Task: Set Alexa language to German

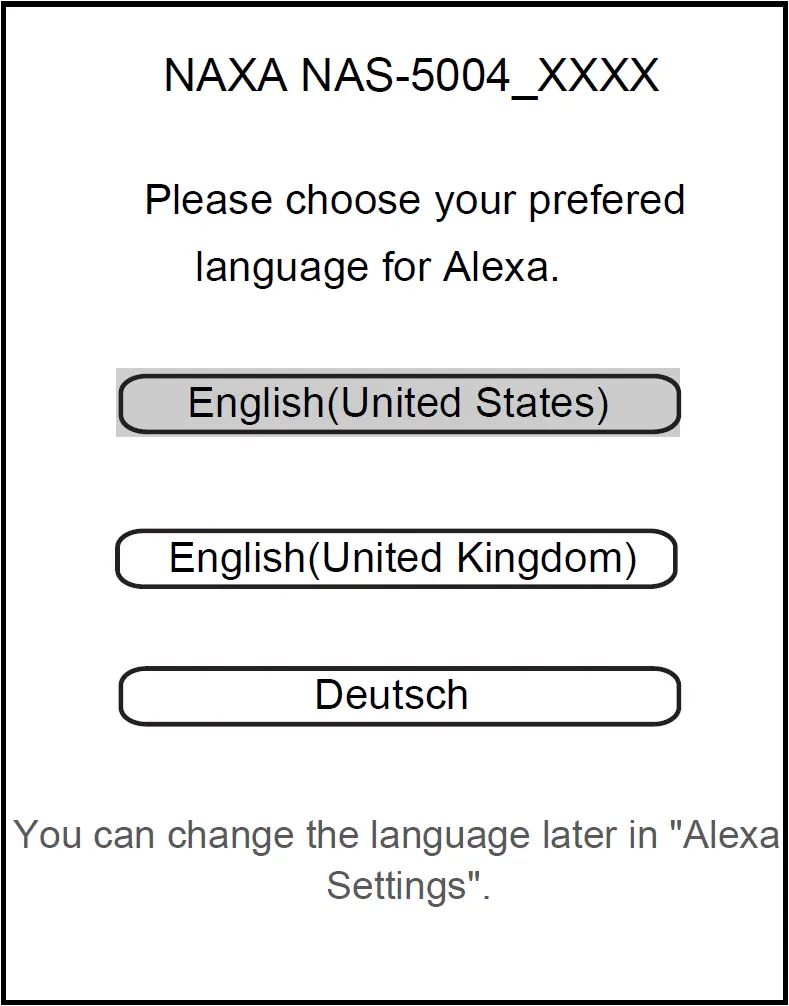Action: pos(399,696)
